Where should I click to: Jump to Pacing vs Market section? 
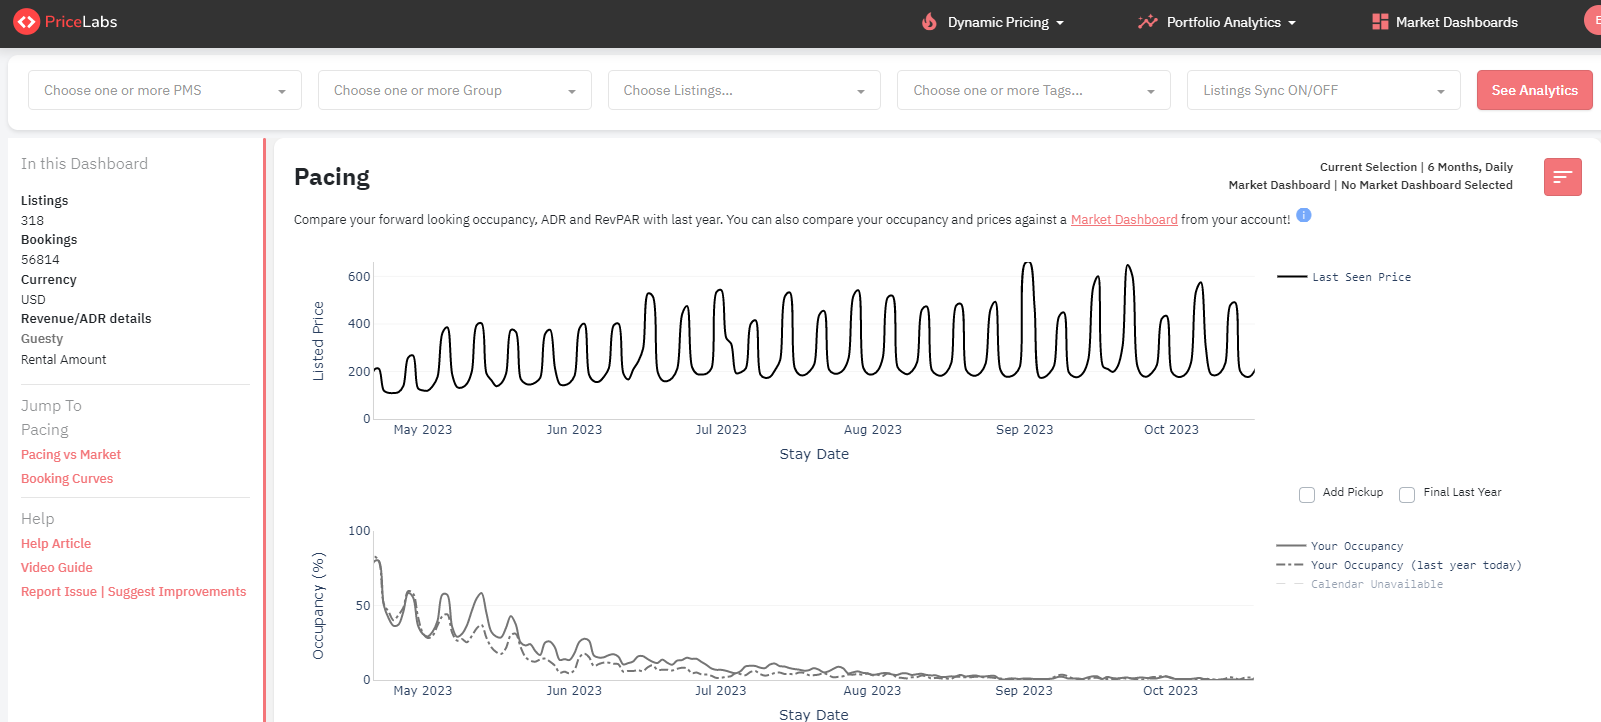[71, 454]
